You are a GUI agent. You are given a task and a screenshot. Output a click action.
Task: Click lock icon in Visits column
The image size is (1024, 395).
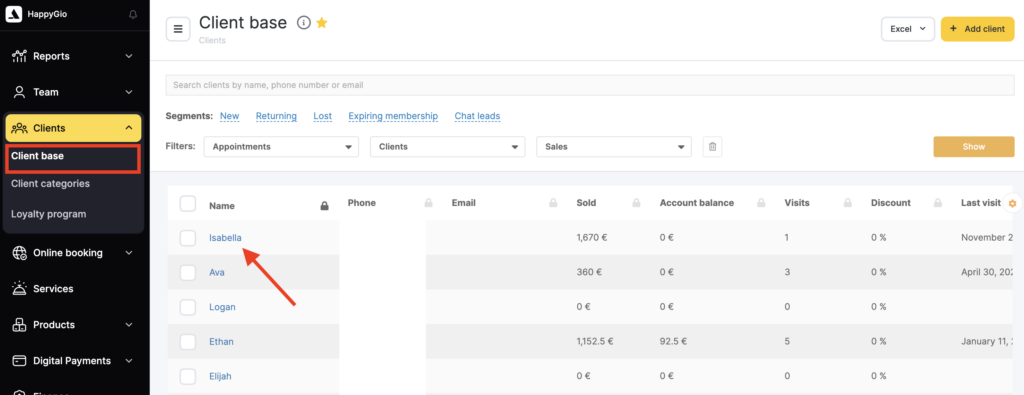[847, 203]
